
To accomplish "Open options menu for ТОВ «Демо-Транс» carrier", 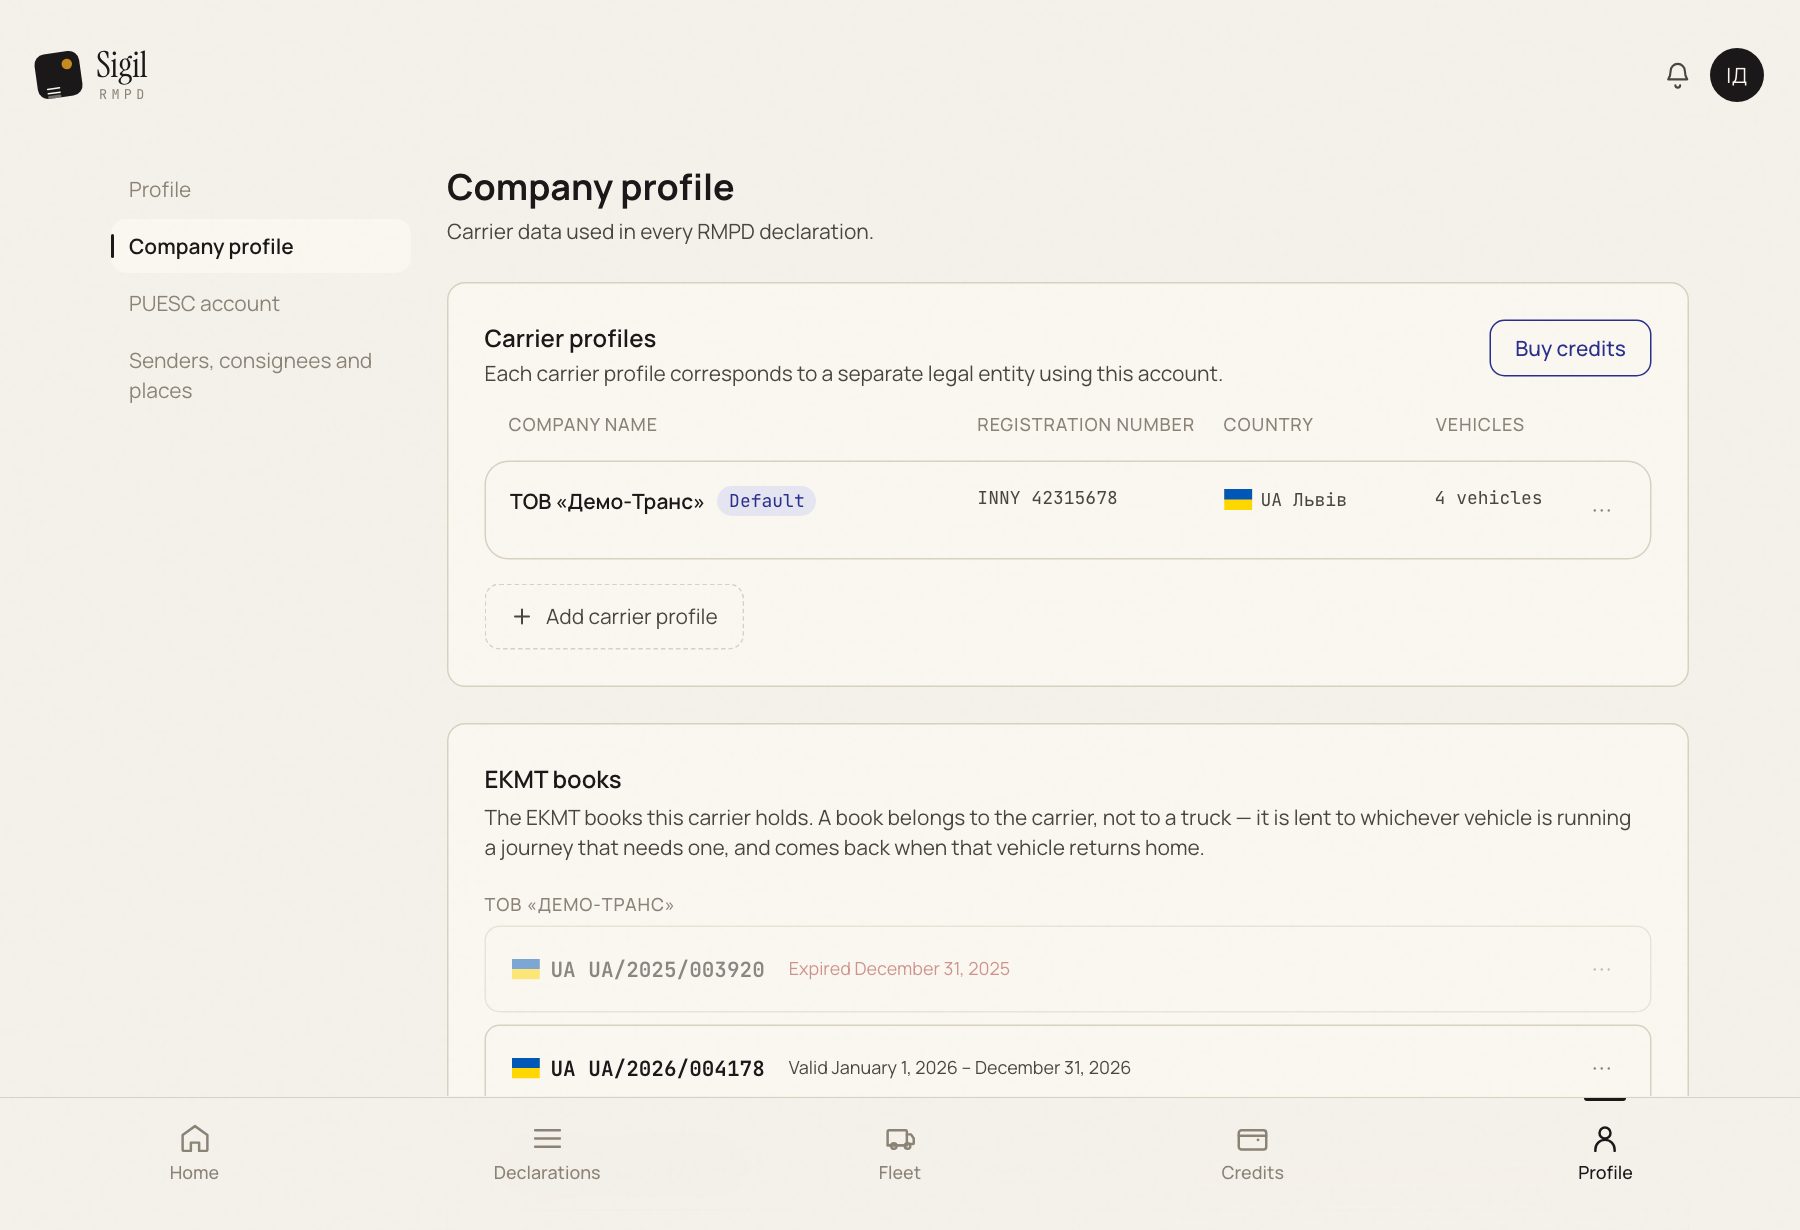I will coord(1601,510).
